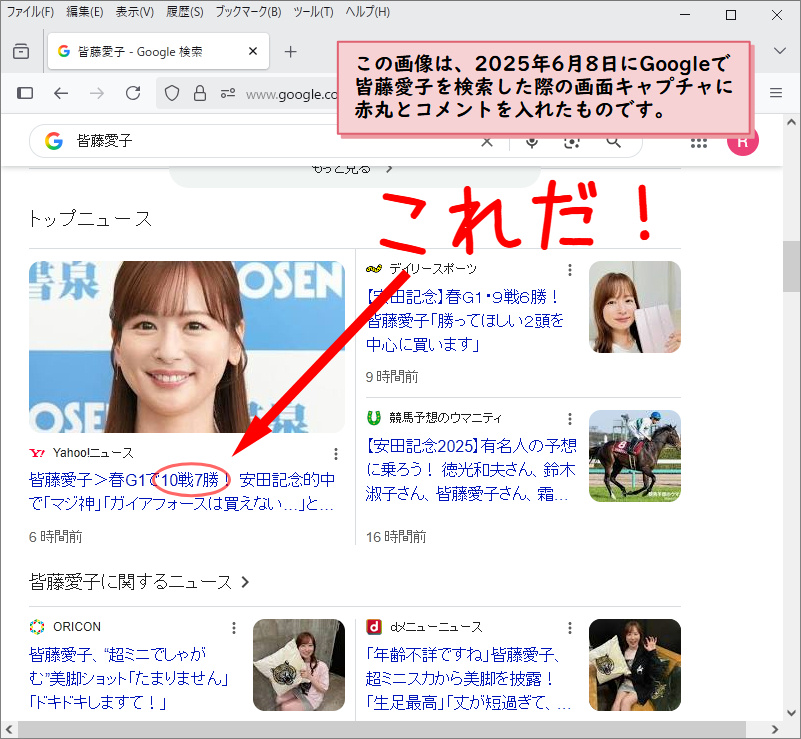Click the scroll right arrow
The width and height of the screenshot is (801, 739).
point(775,729)
